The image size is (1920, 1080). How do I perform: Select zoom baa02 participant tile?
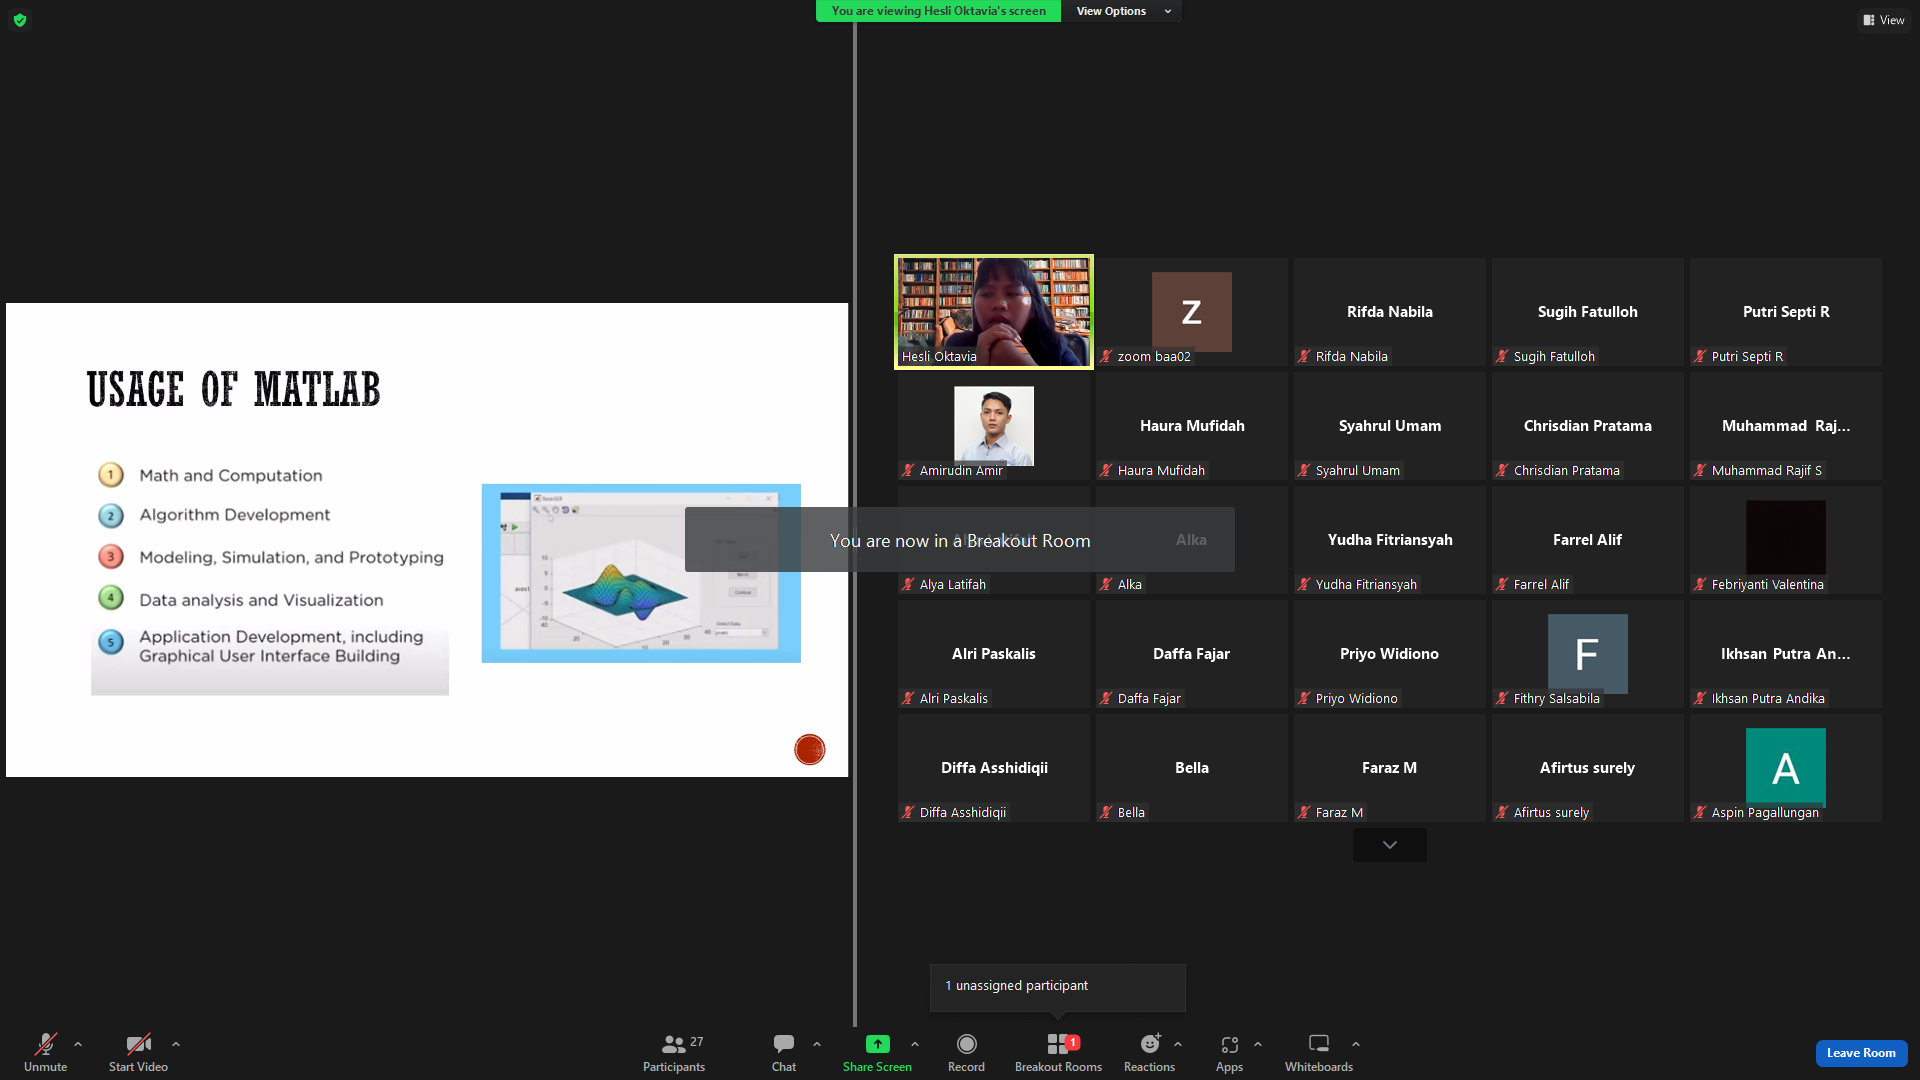1192,312
